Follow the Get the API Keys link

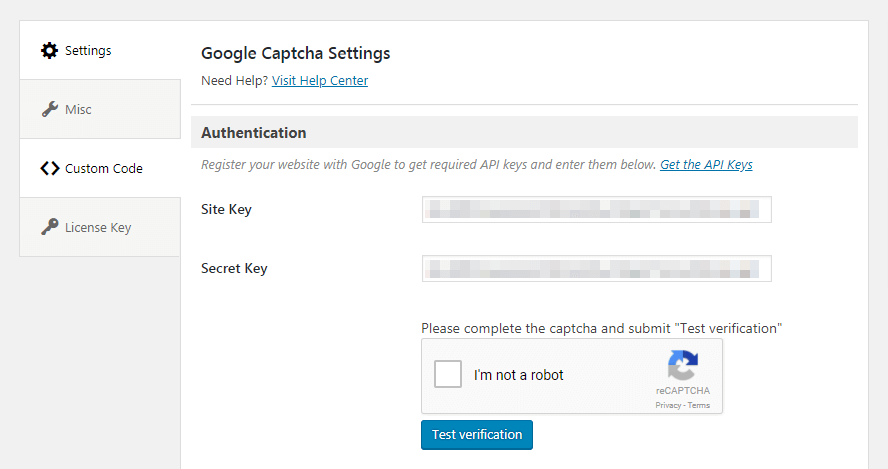706,164
